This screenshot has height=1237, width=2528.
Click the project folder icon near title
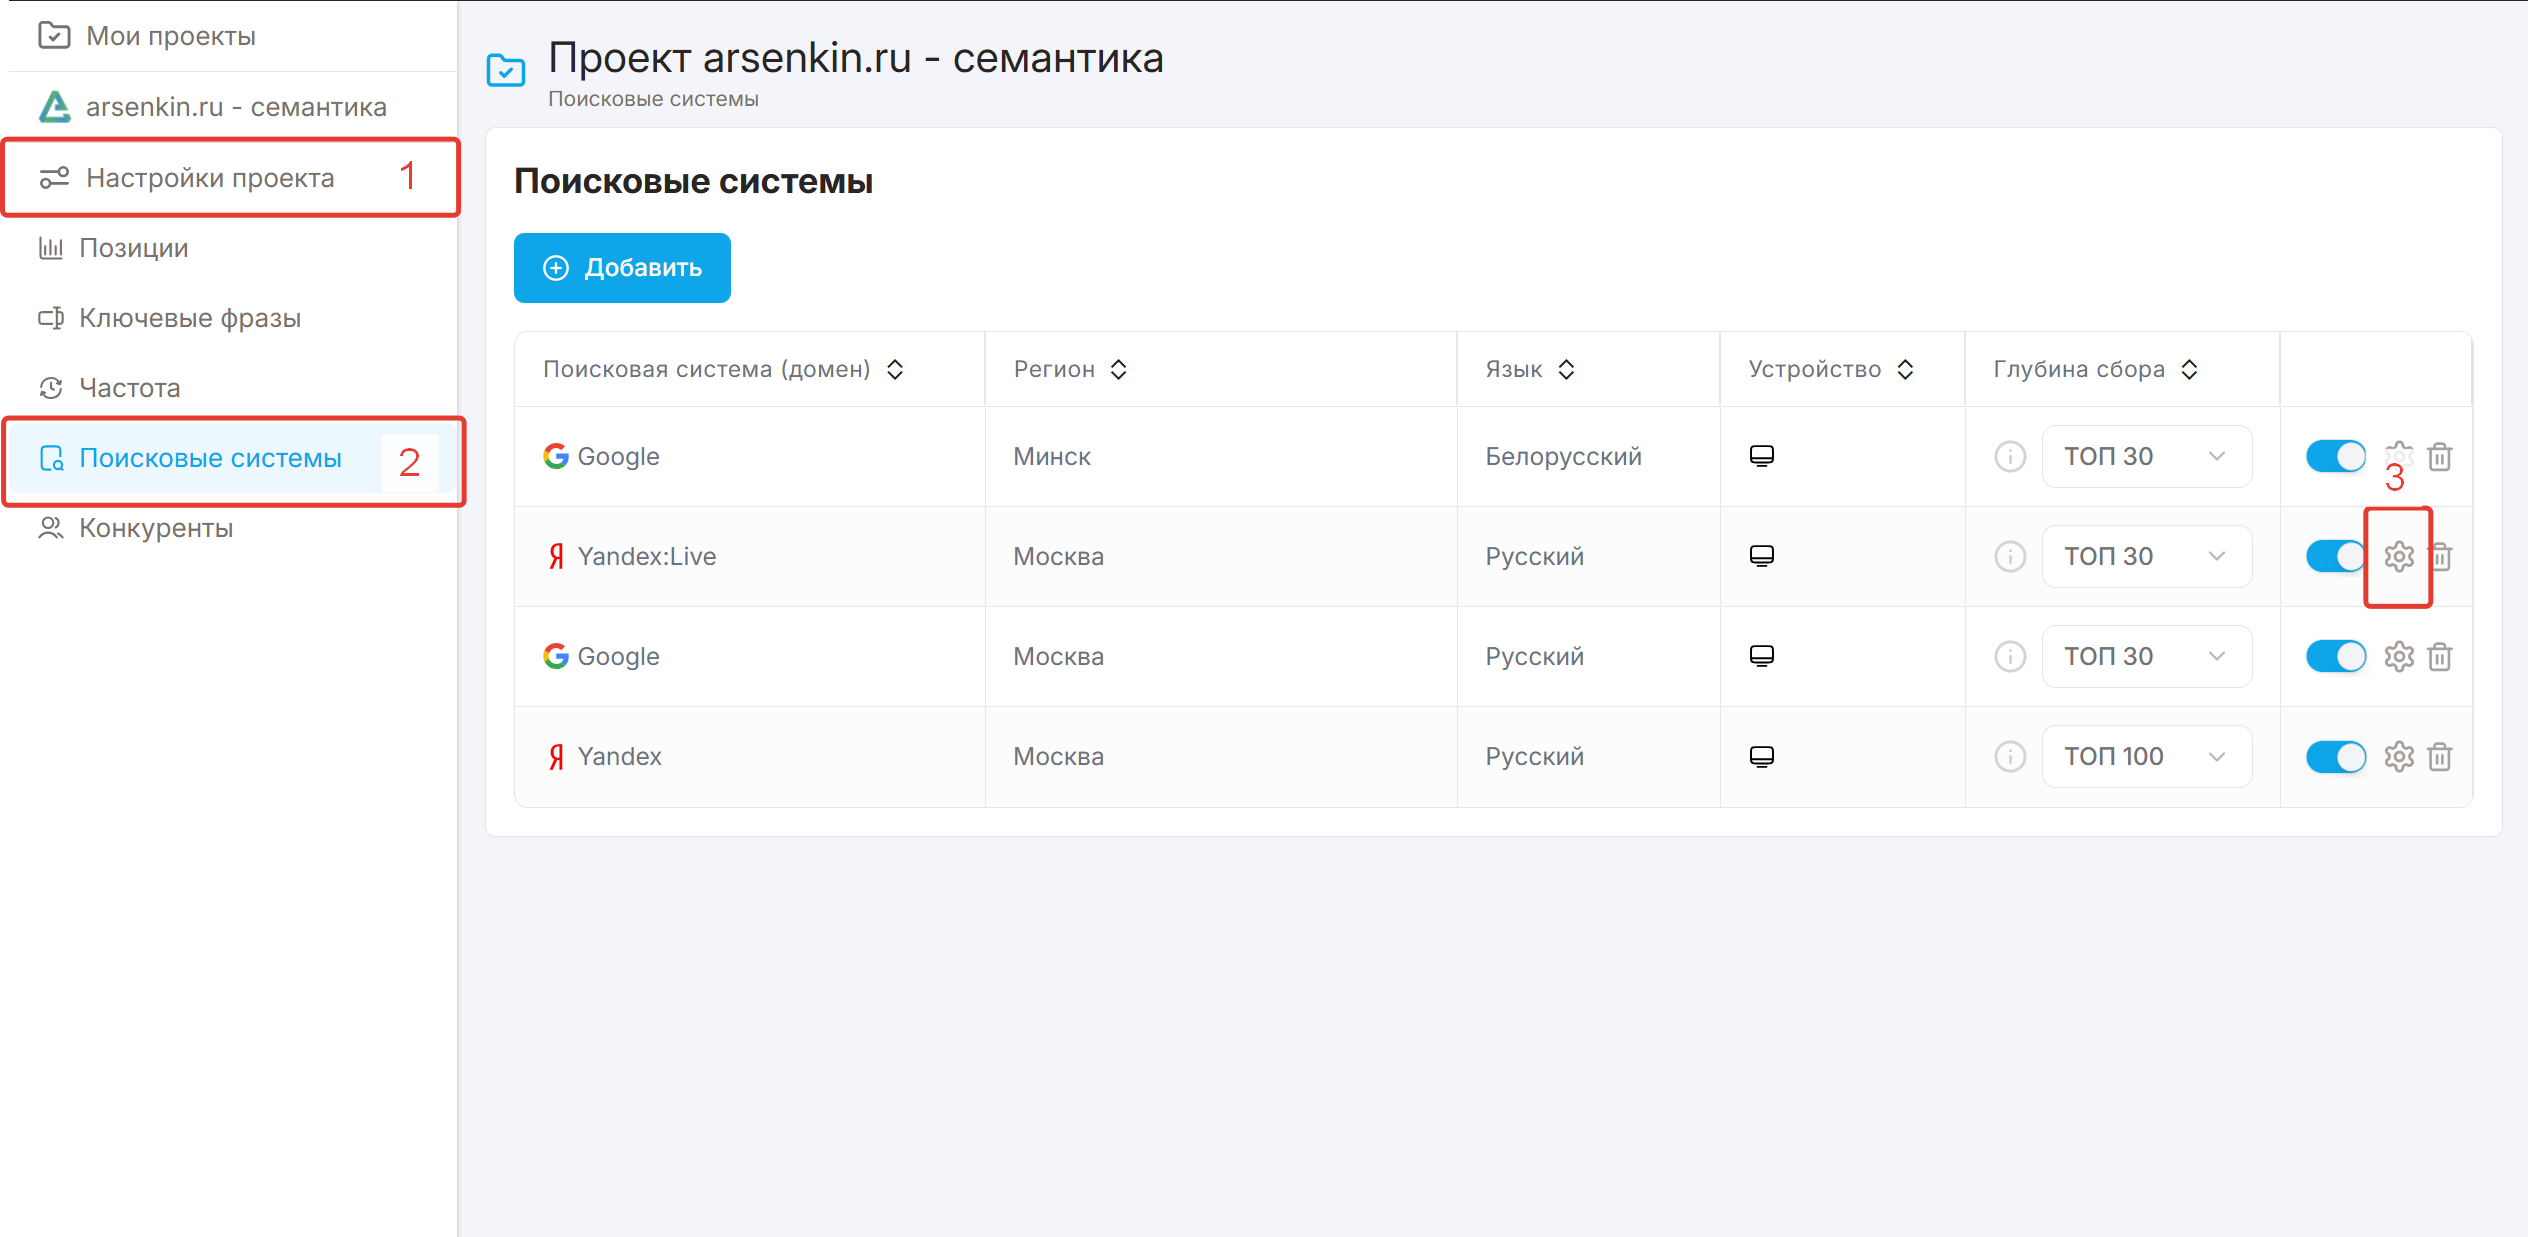pyautogui.click(x=505, y=70)
